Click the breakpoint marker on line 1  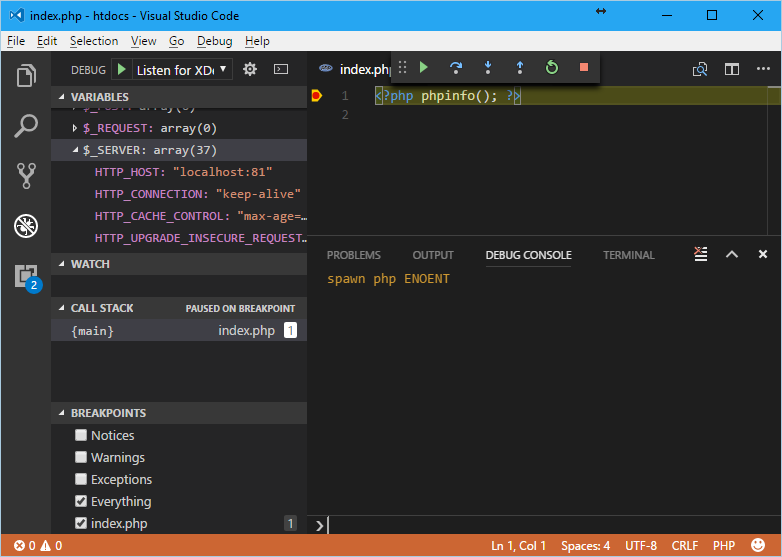316,95
